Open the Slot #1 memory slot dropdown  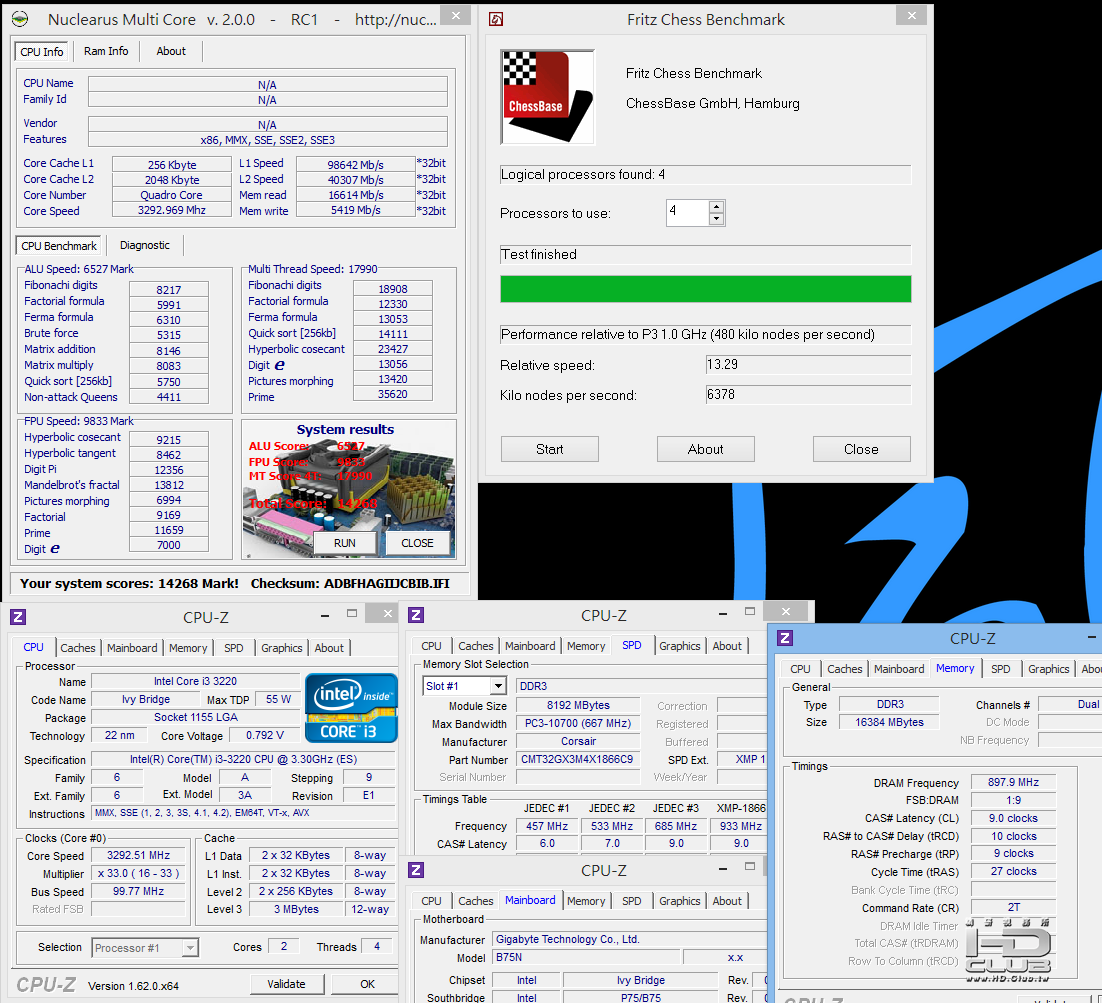498,686
